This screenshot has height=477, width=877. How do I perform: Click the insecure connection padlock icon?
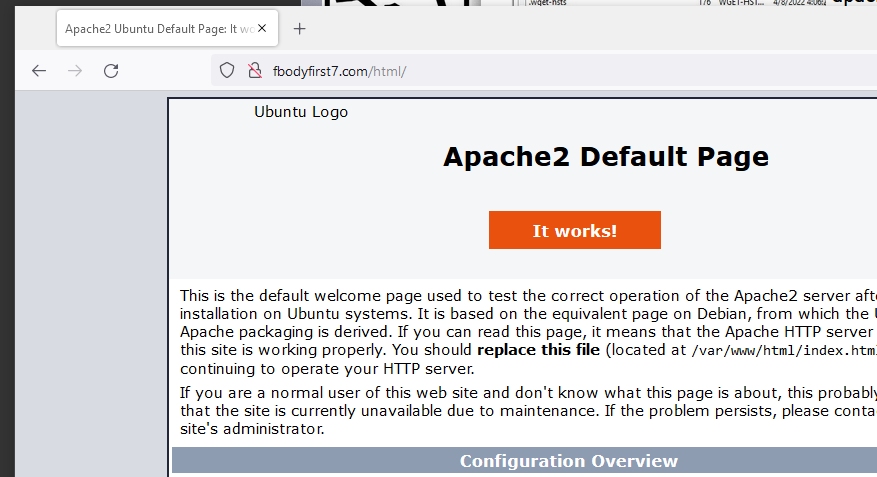tap(255, 70)
